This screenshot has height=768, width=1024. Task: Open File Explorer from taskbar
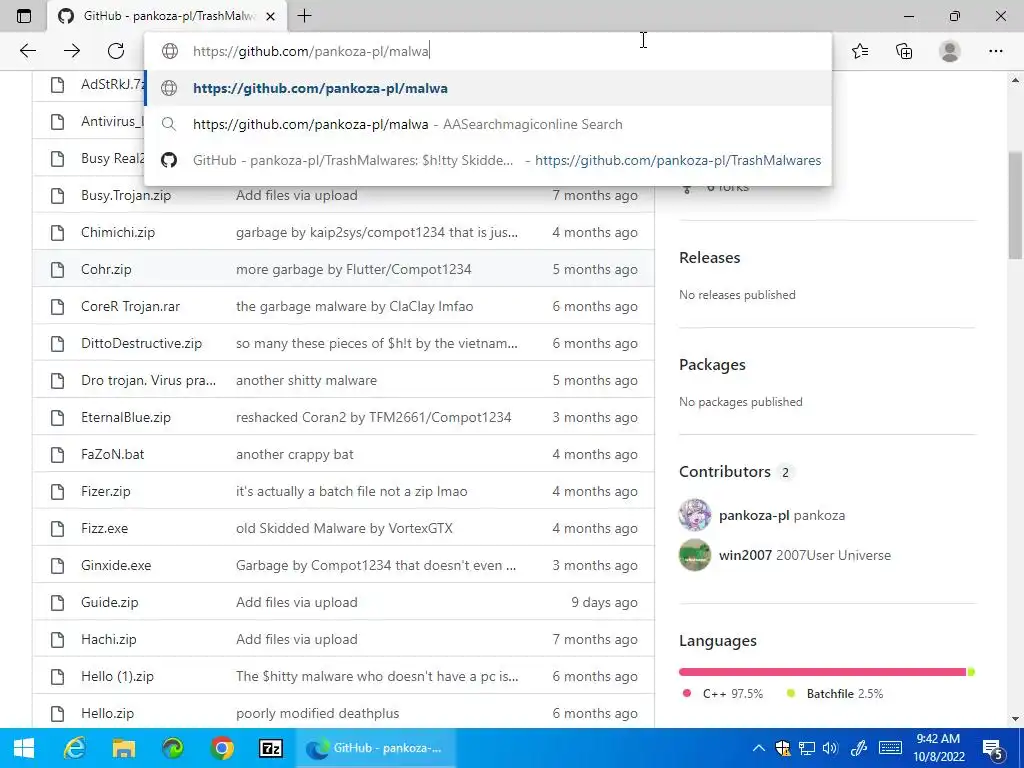pyautogui.click(x=123, y=748)
